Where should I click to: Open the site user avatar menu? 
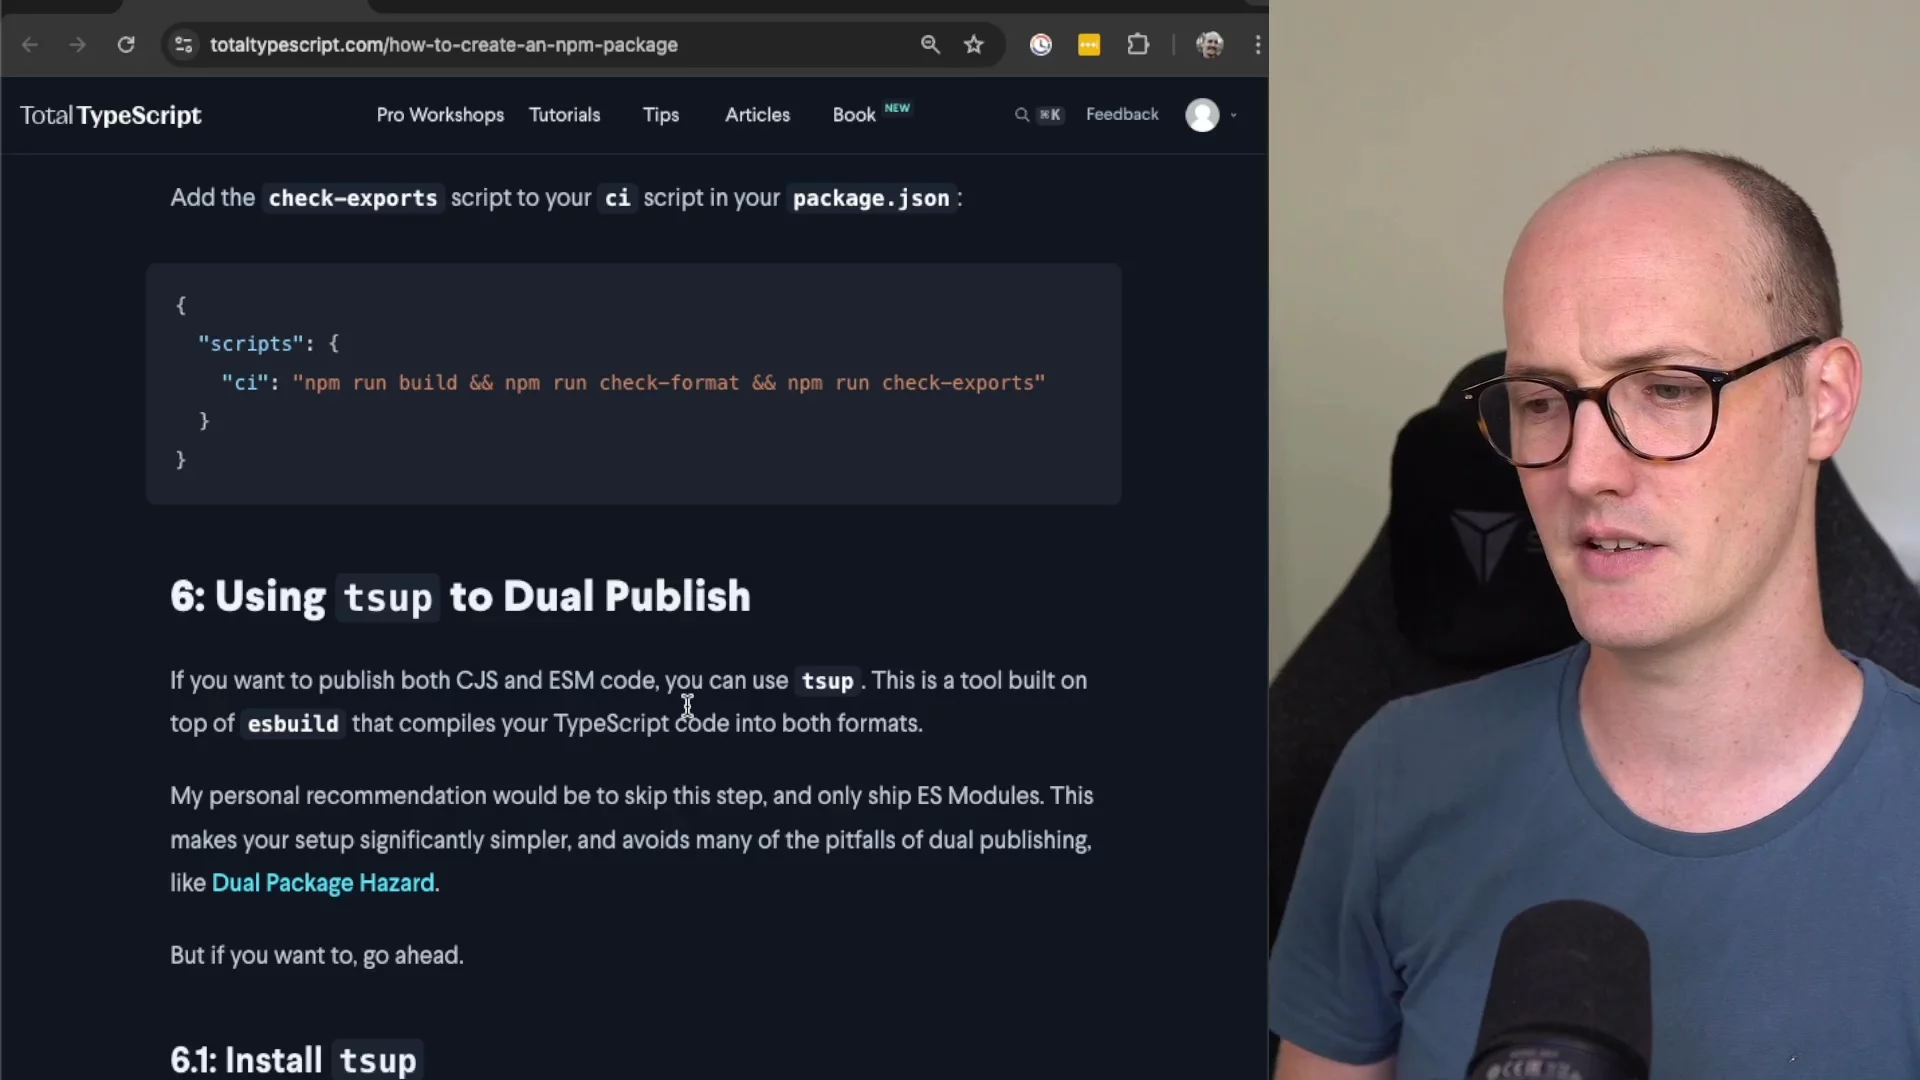tap(1202, 115)
